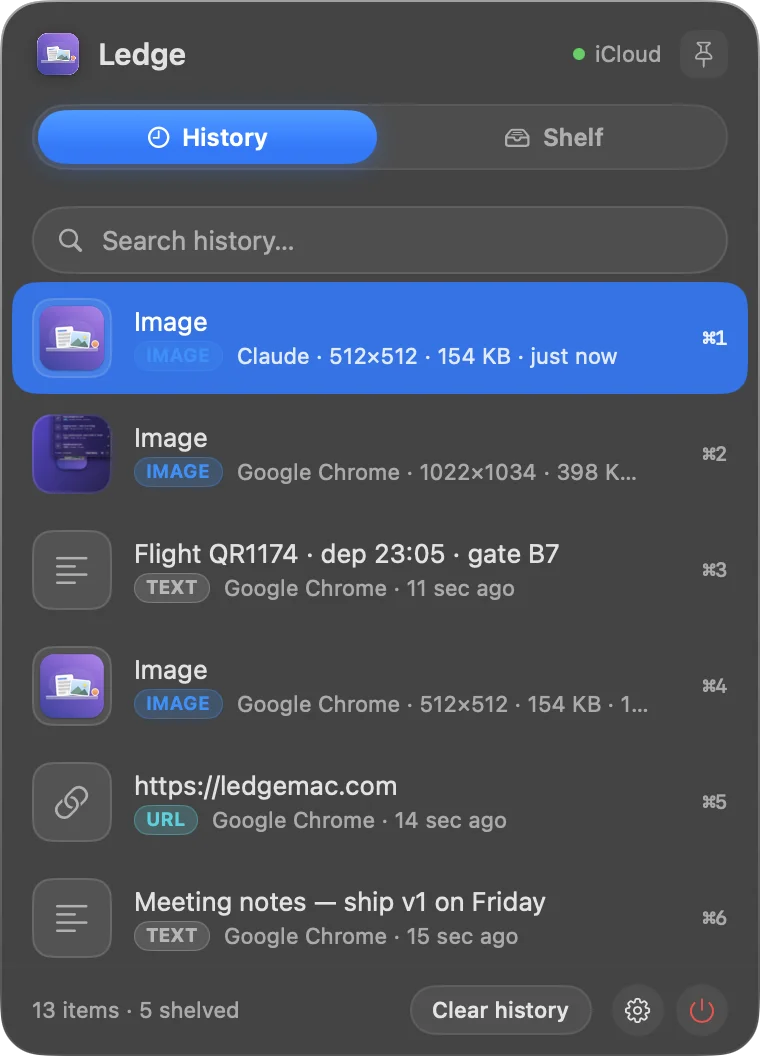The height and width of the screenshot is (1056, 760).
Task: Click thumbnail of the Chrome 512×512 image
Action: [72, 686]
